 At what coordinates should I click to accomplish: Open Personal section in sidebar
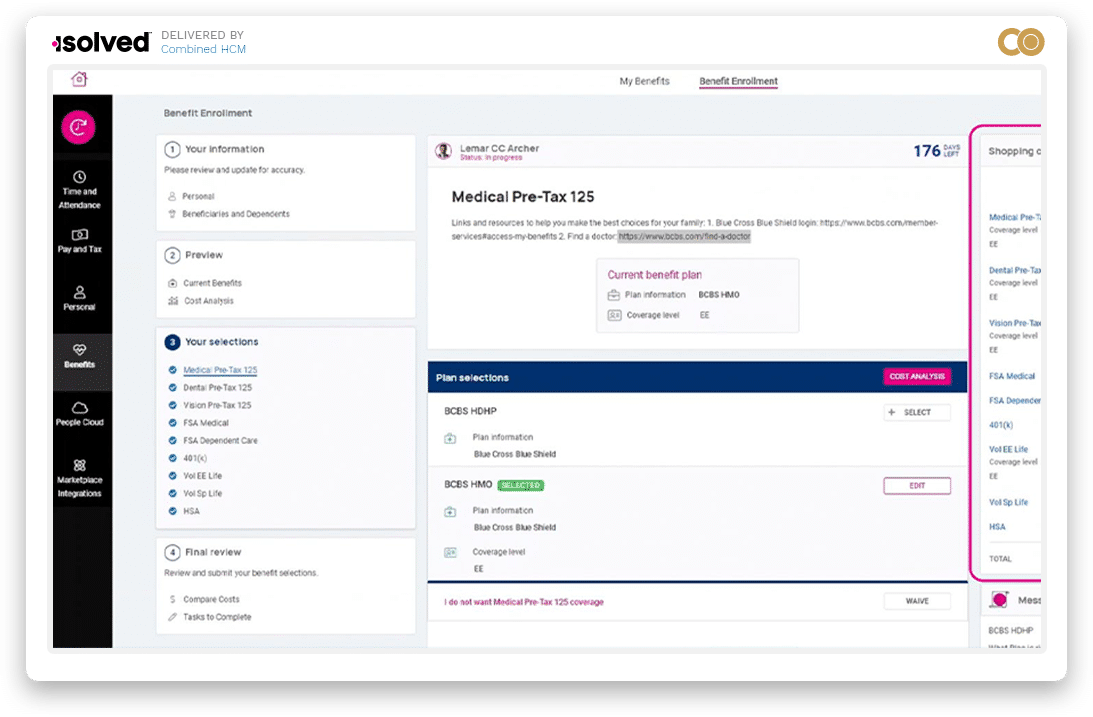click(79, 299)
